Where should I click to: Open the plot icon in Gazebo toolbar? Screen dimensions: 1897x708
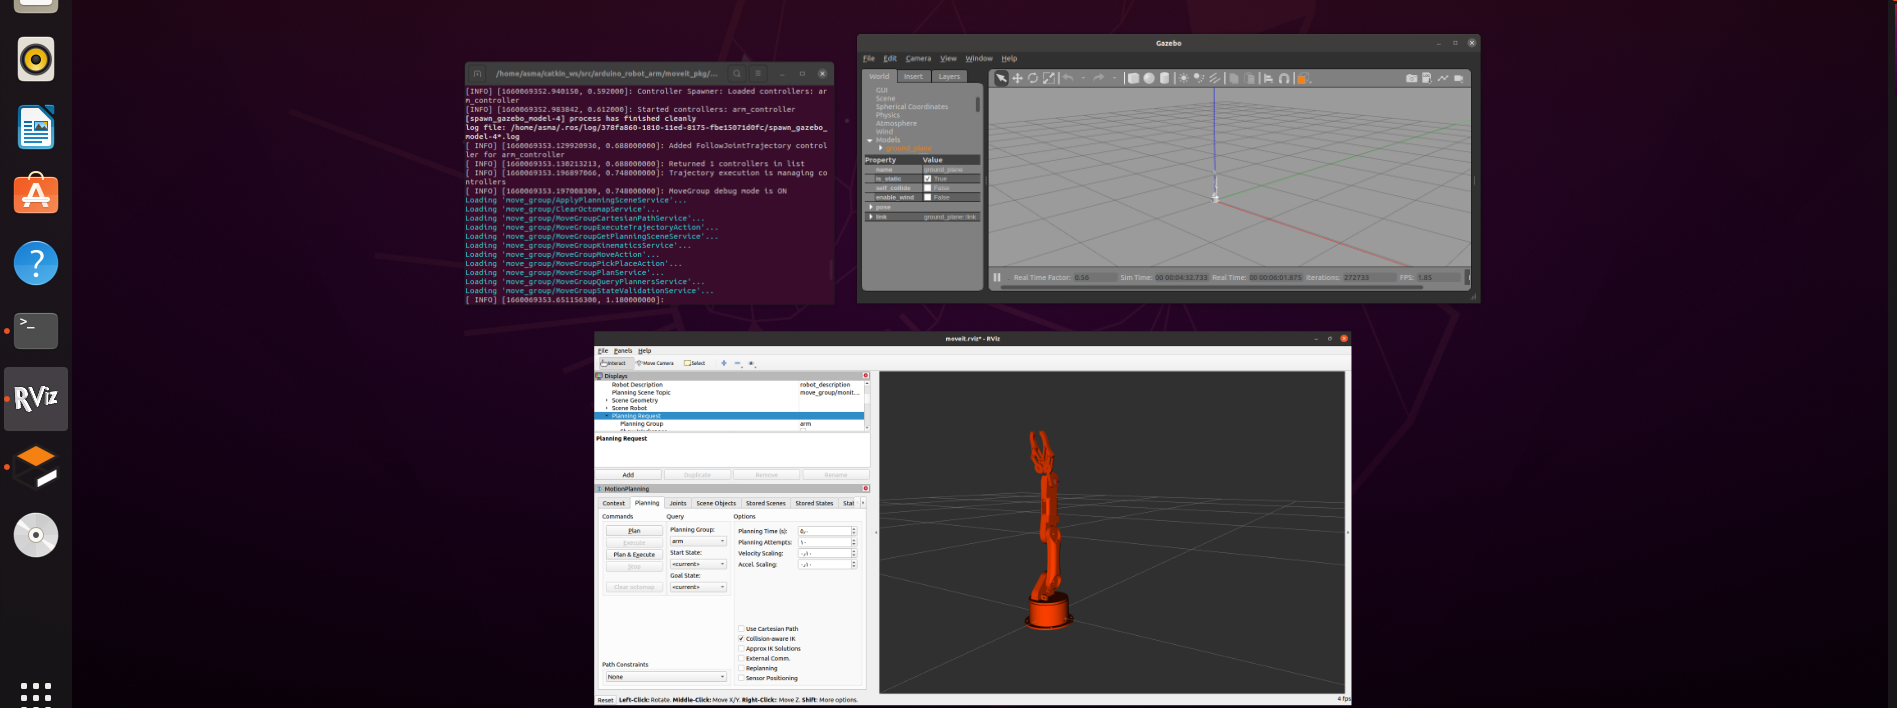[x=1443, y=78]
